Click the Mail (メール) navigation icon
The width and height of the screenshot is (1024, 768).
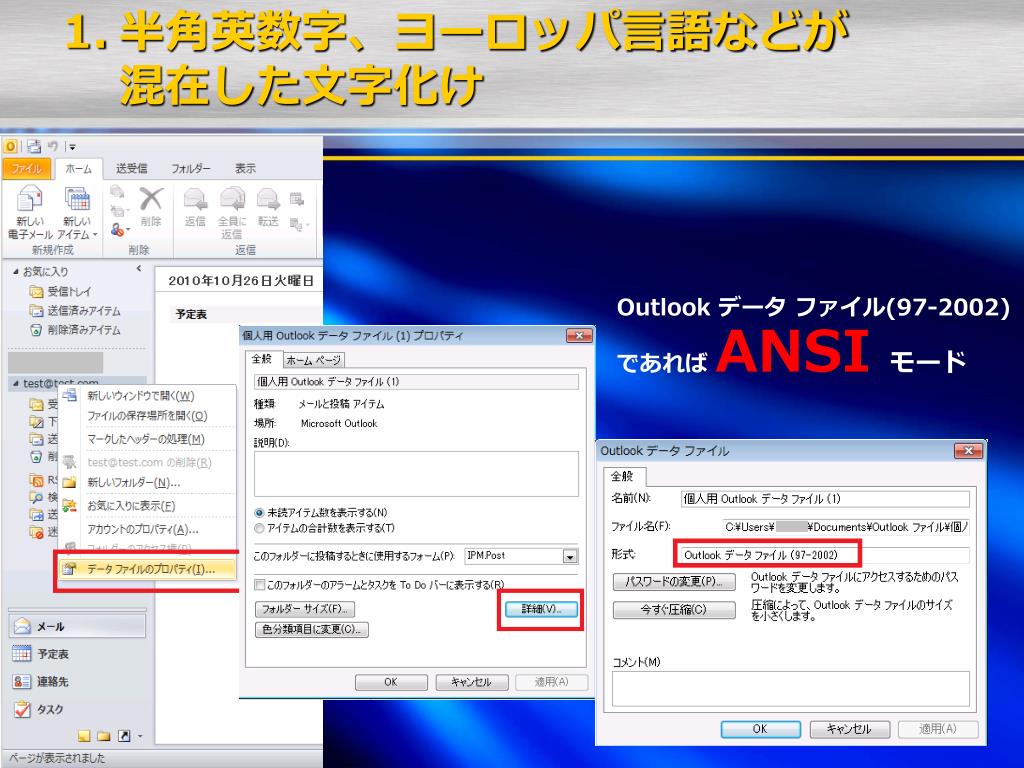coord(22,626)
